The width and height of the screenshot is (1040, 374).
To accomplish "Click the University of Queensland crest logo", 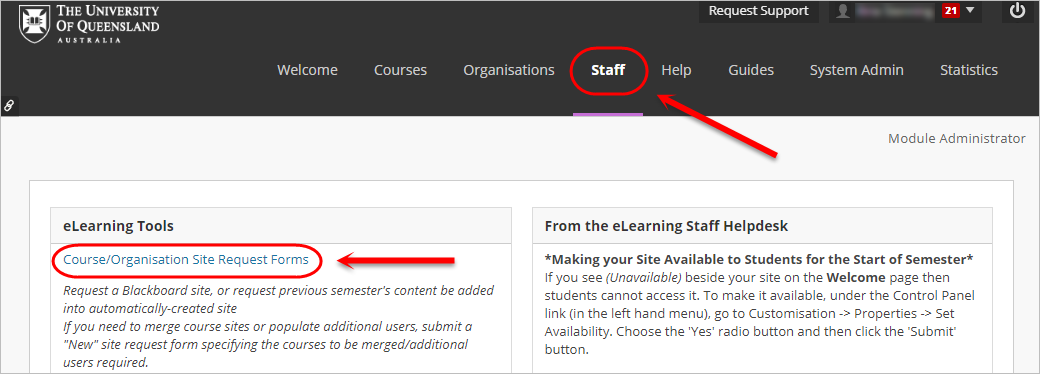I will click(x=33, y=25).
